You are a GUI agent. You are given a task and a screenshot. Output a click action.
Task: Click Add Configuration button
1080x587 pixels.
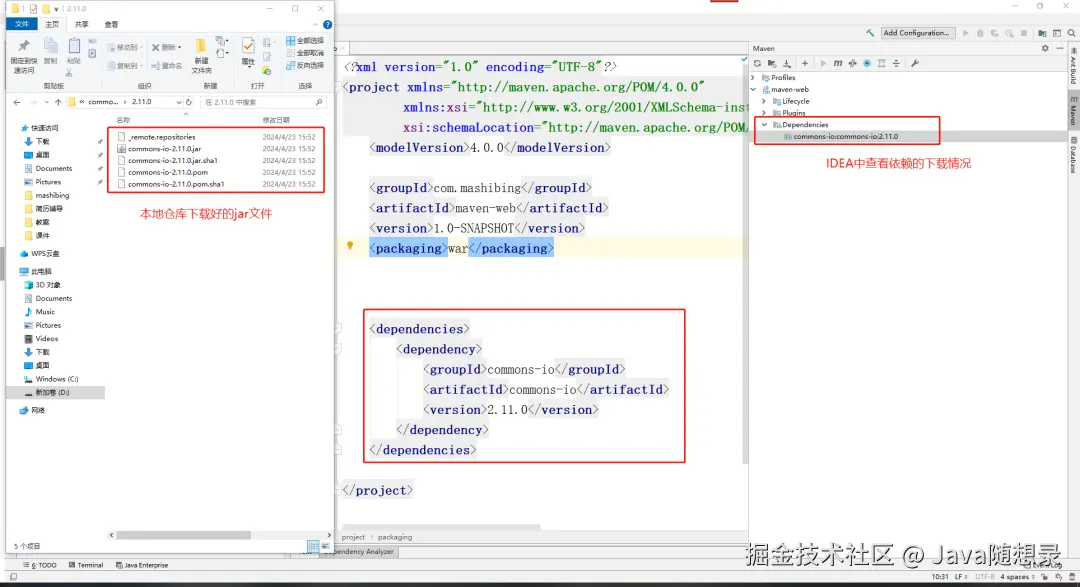(916, 33)
